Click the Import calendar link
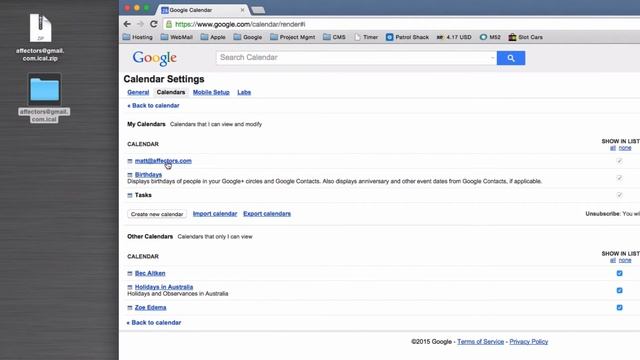This screenshot has width=640, height=360. 215,214
